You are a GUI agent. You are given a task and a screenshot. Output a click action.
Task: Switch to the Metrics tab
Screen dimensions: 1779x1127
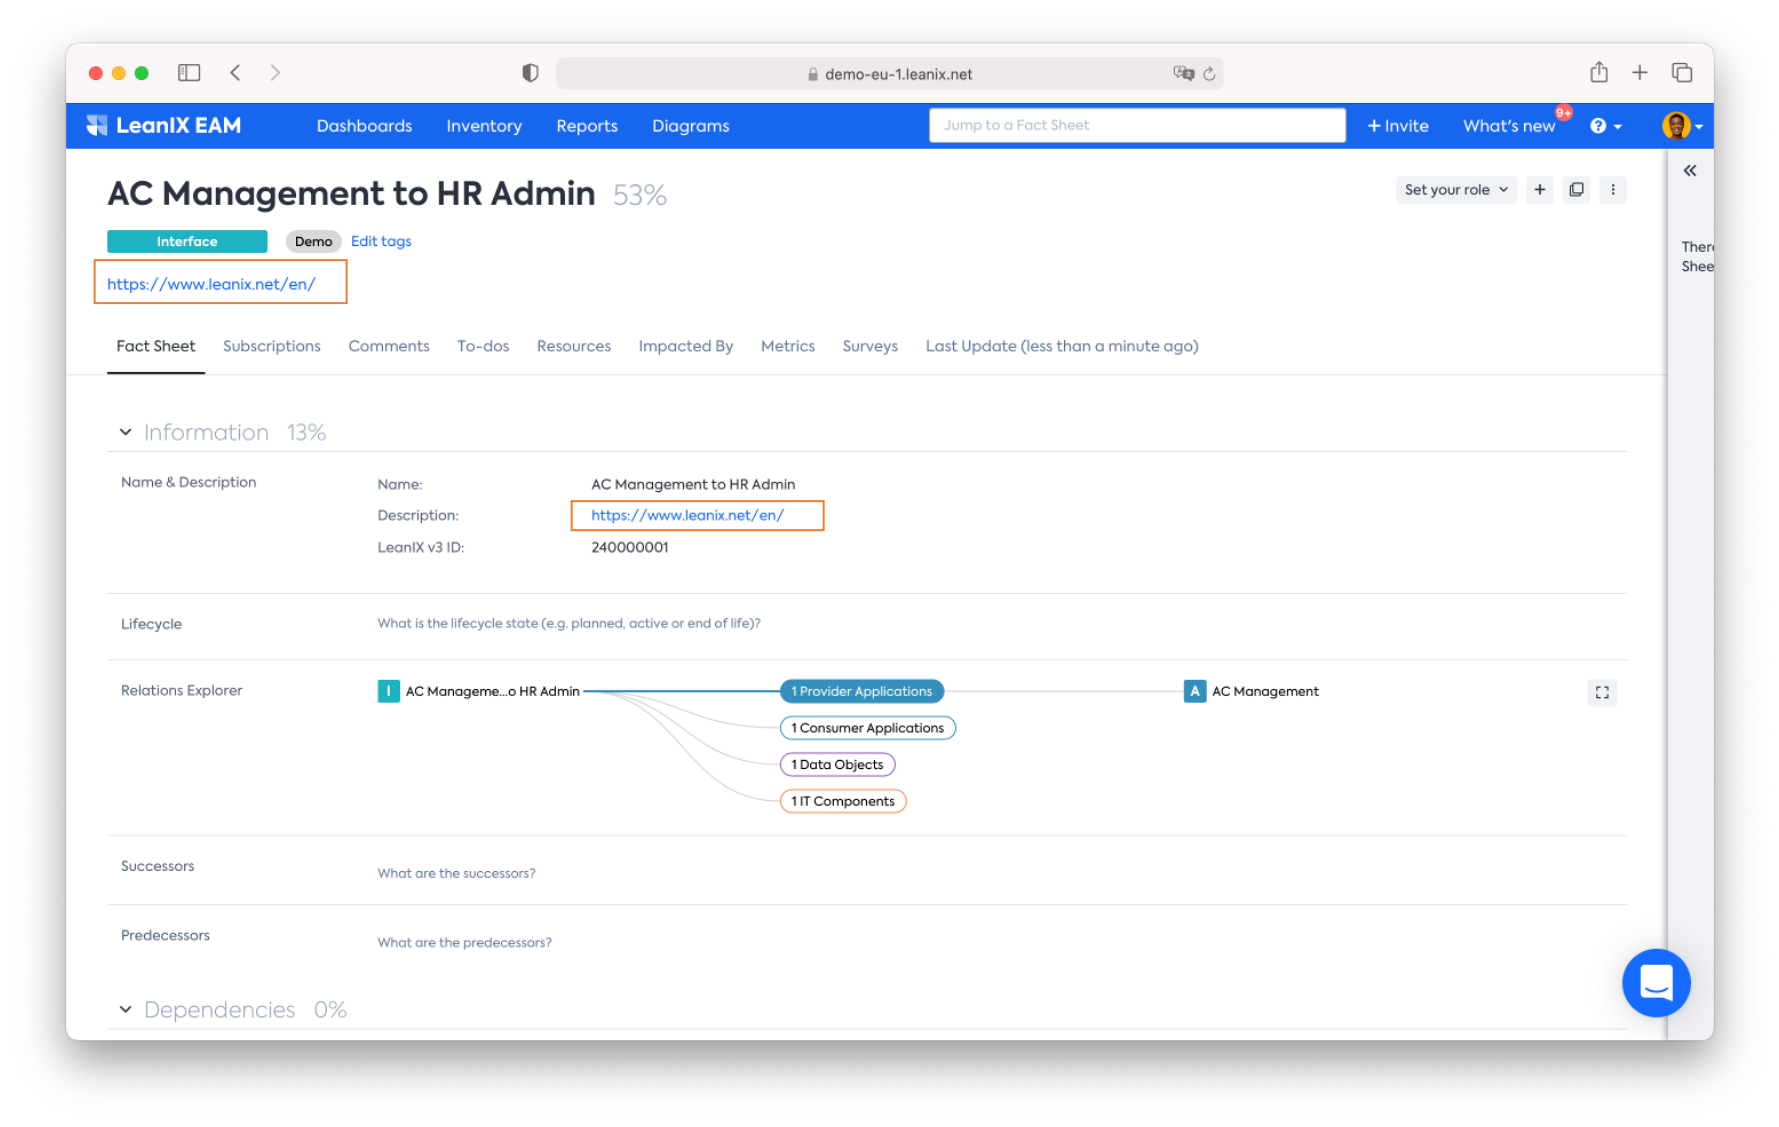click(x=788, y=346)
